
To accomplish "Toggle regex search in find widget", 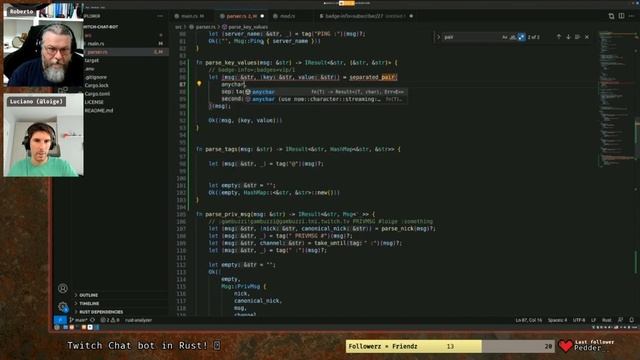I will 521,37.
